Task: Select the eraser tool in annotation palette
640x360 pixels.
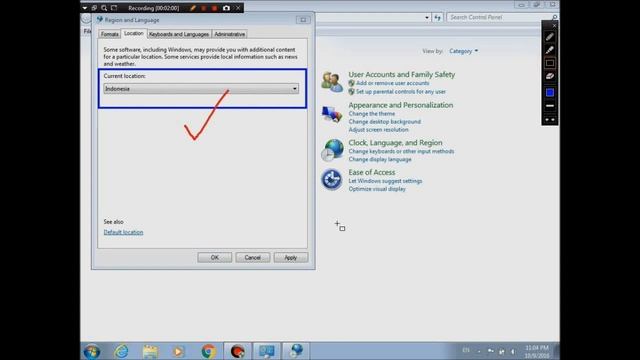Action: point(550,76)
